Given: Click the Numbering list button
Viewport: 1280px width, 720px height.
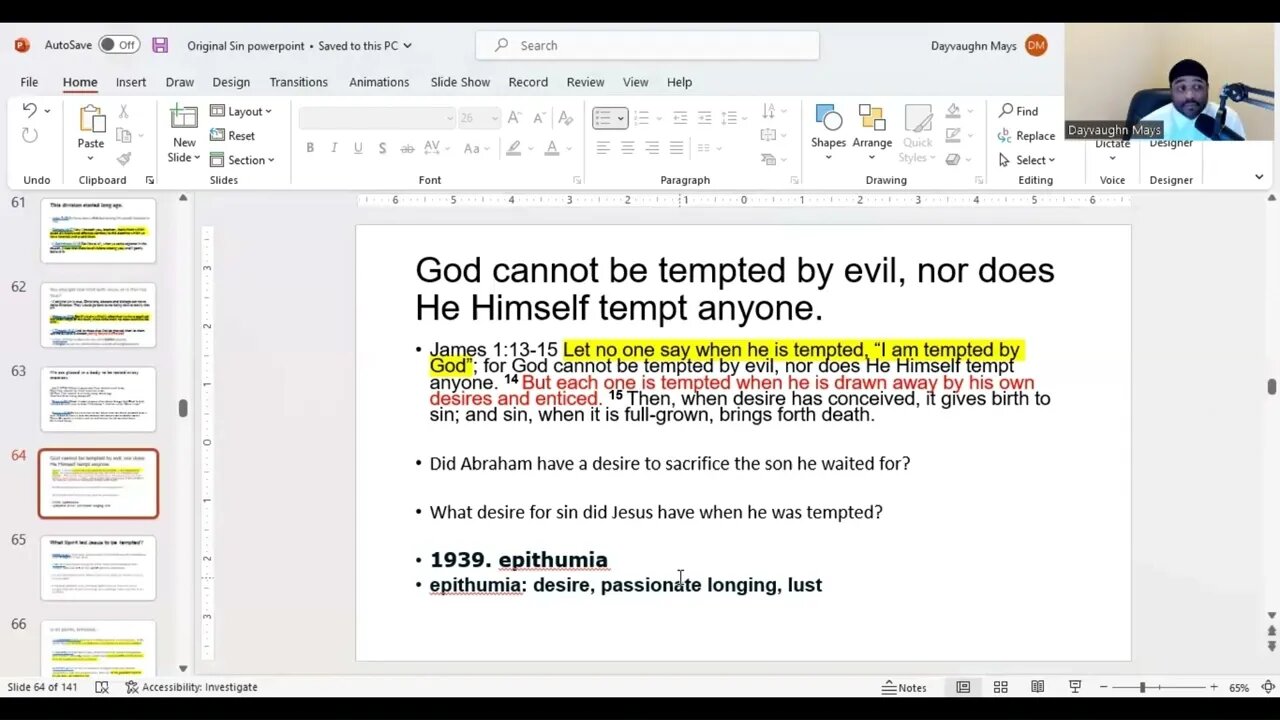Looking at the screenshot, I should coord(641,118).
